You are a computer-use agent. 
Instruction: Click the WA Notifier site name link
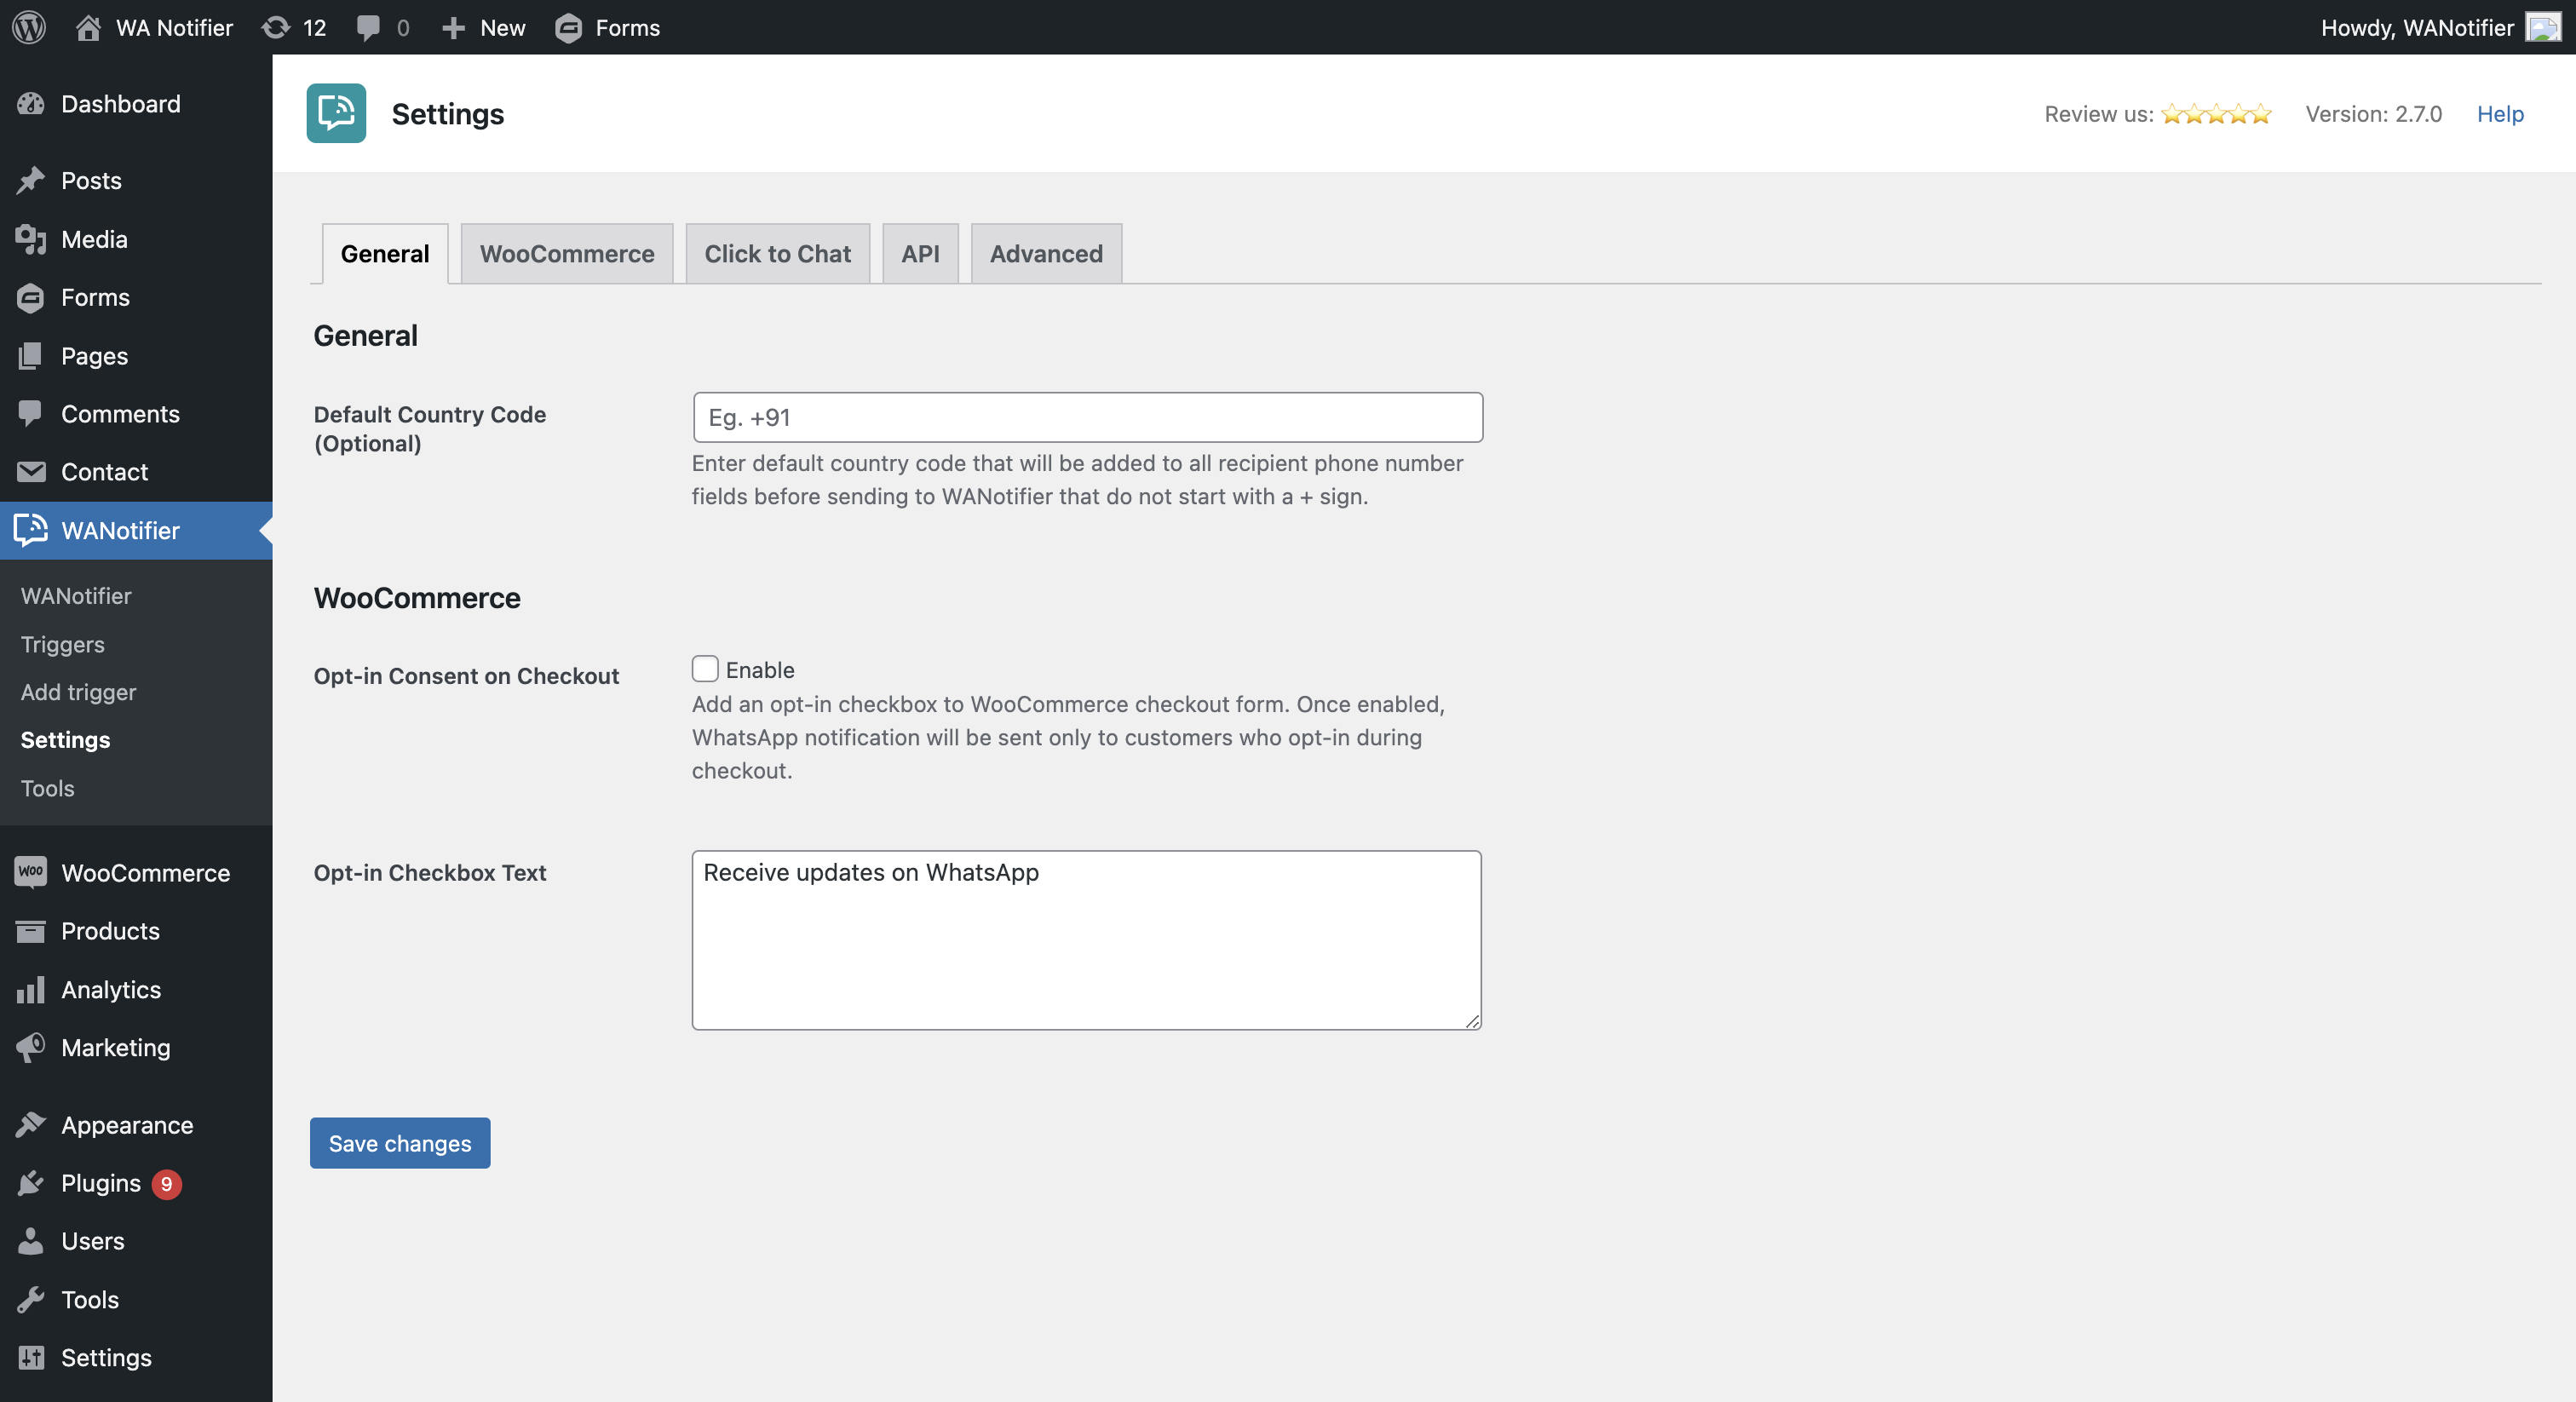[x=174, y=27]
